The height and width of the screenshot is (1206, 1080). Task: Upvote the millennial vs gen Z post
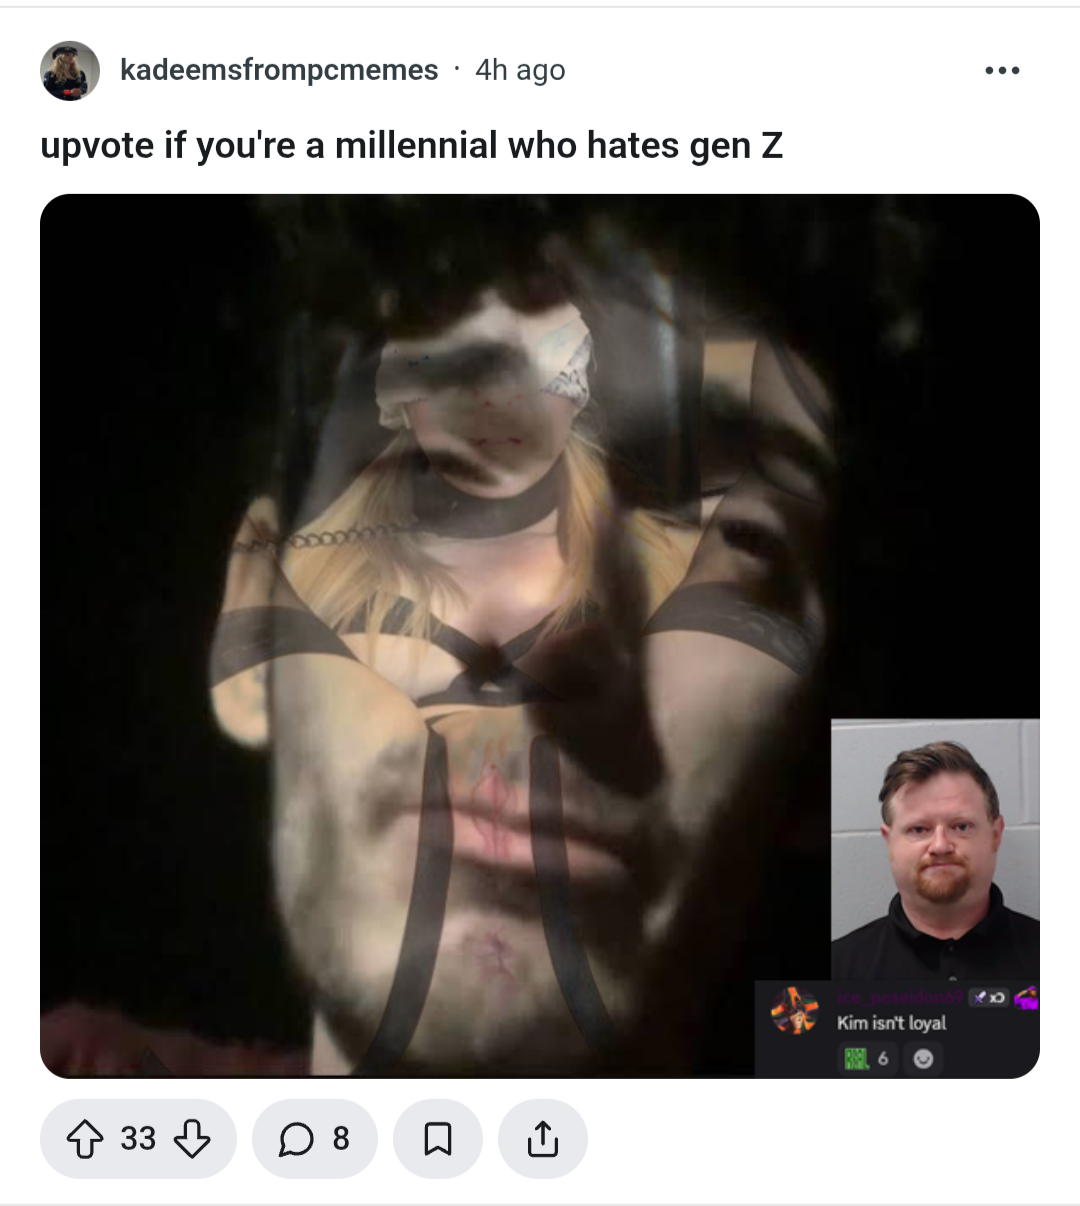tap(85, 1138)
